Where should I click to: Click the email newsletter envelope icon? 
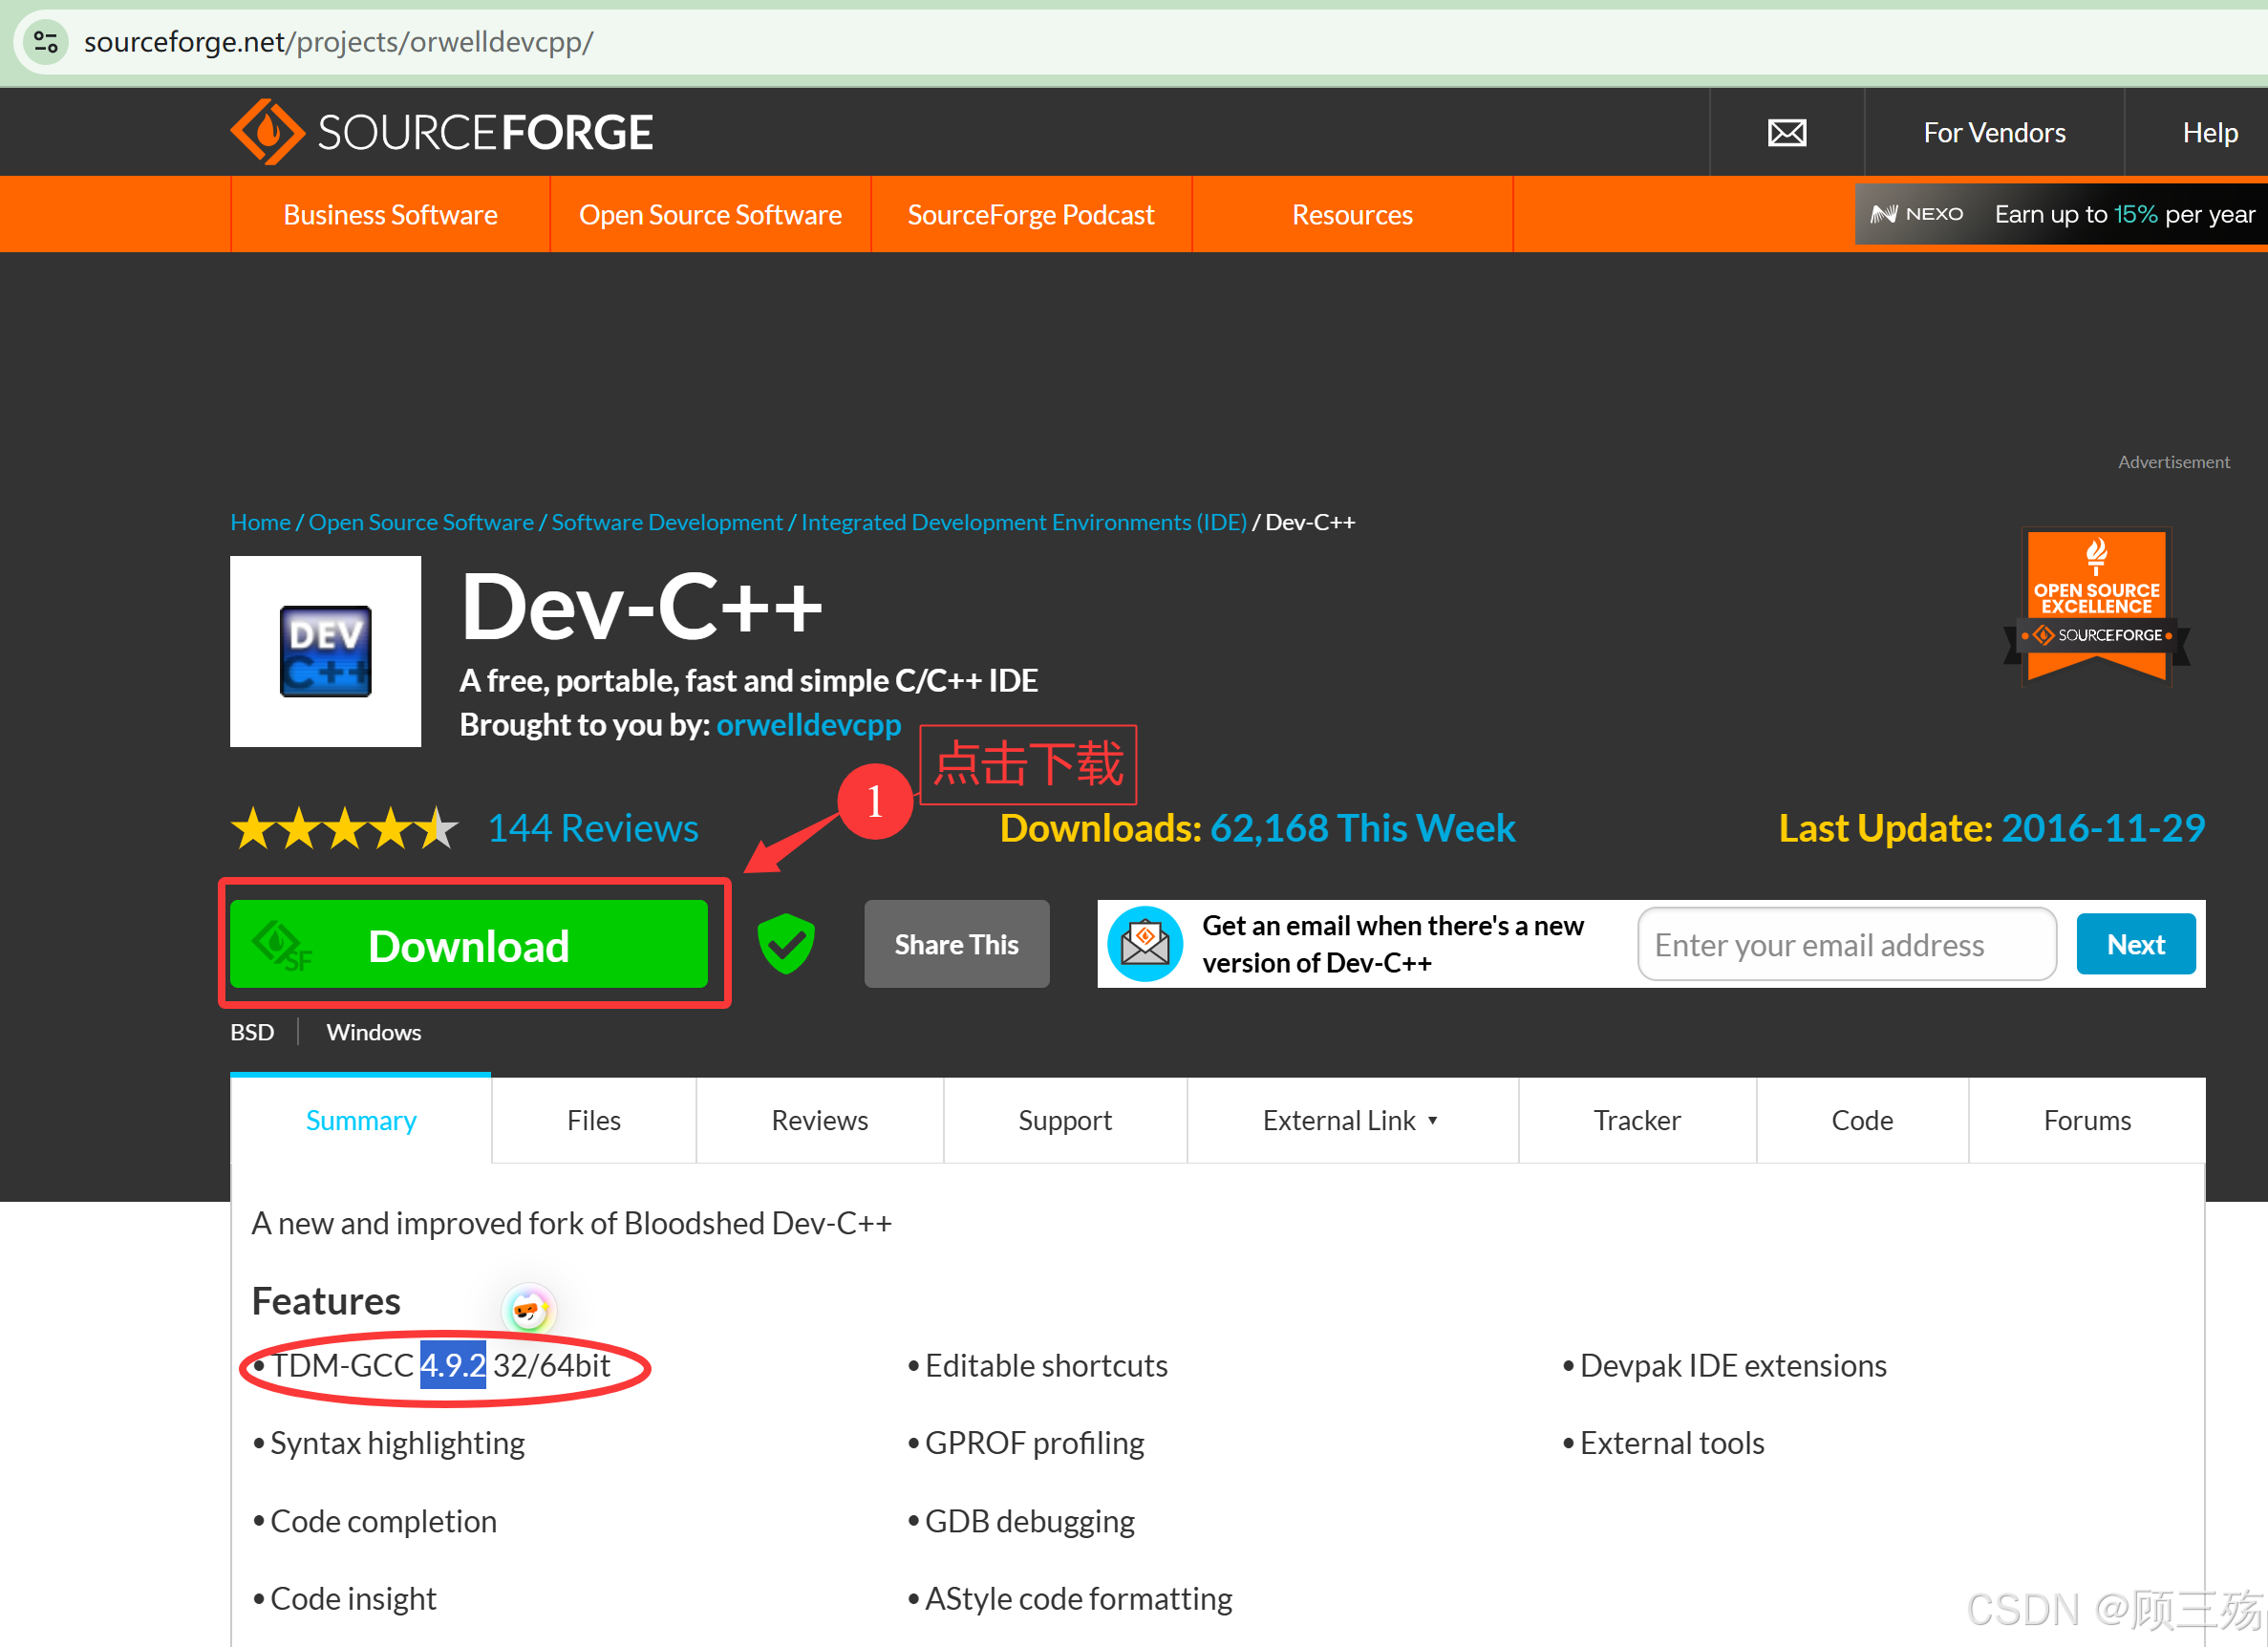[x=1145, y=944]
